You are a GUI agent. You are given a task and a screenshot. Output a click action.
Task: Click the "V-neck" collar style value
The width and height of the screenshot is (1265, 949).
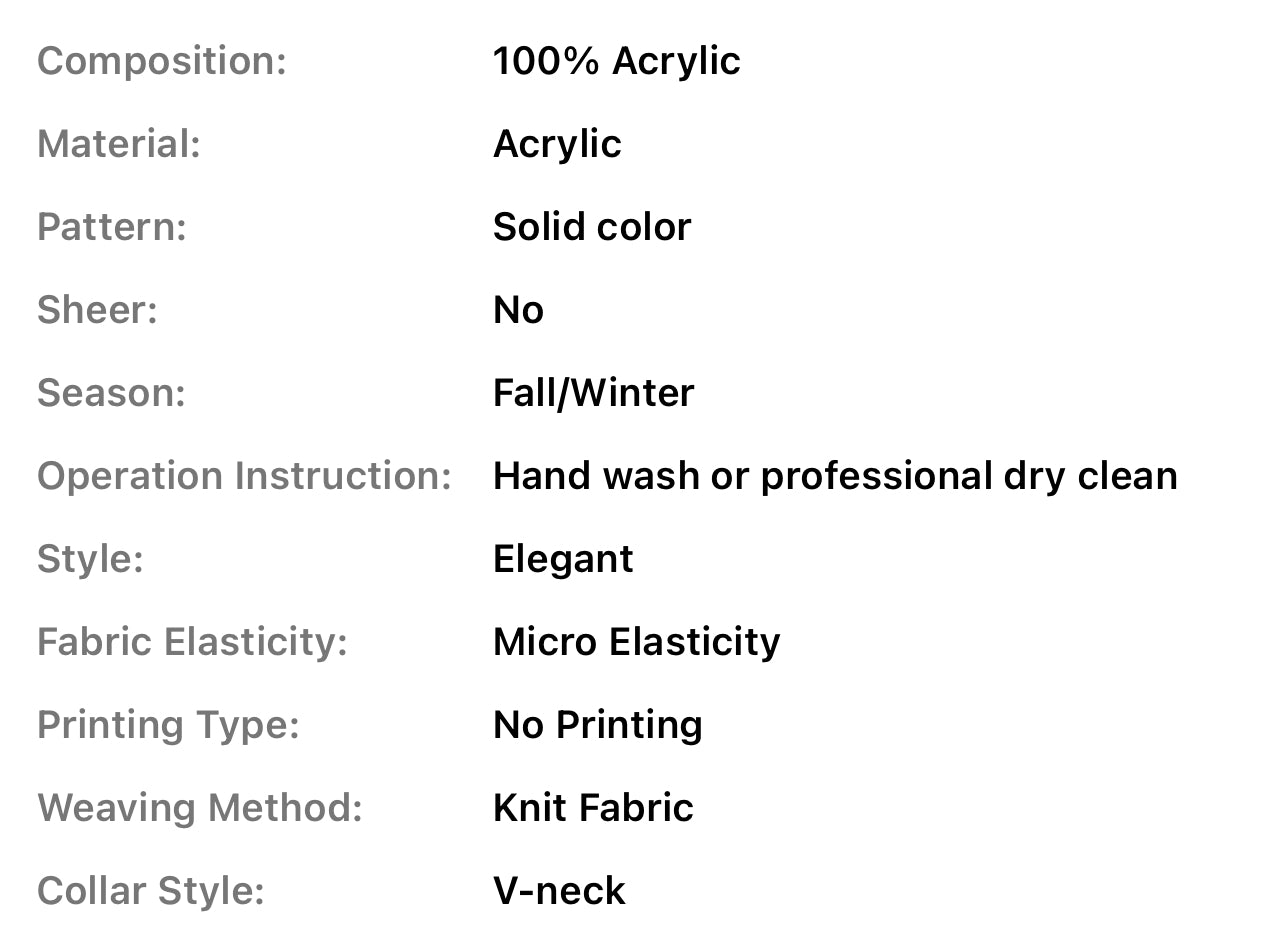coord(559,891)
